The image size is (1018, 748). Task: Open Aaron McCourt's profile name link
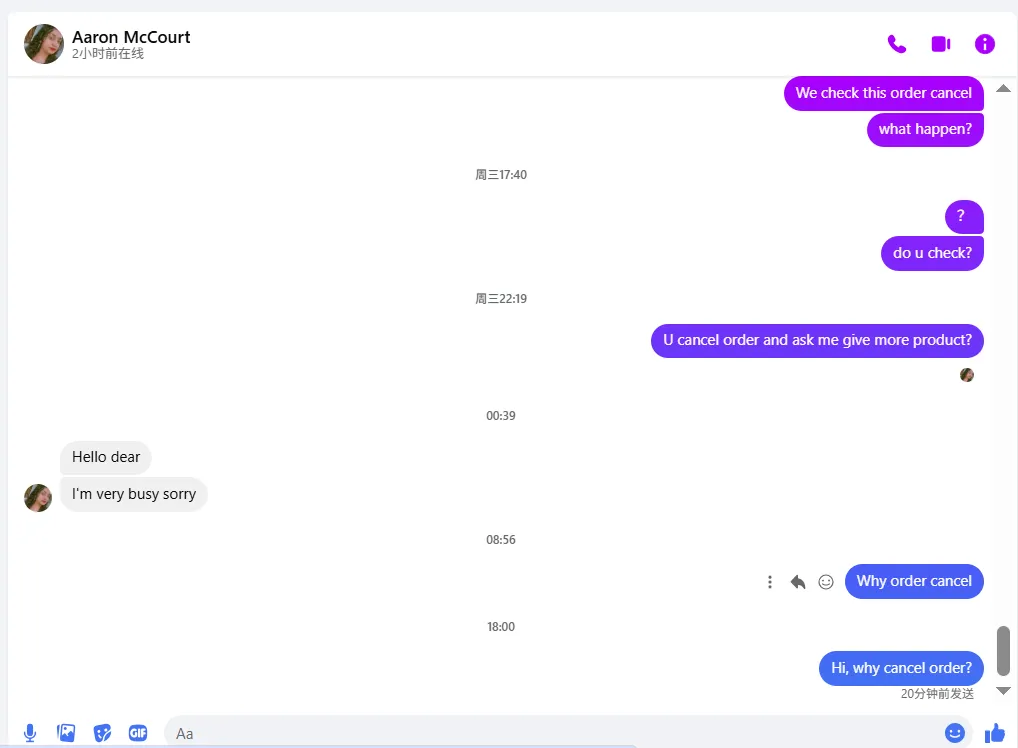point(131,37)
